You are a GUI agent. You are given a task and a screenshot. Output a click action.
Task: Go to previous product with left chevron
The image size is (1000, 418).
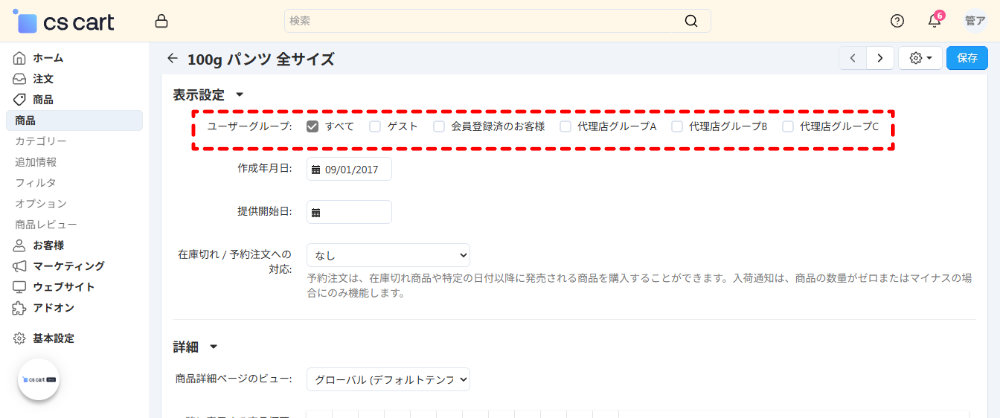coord(853,58)
